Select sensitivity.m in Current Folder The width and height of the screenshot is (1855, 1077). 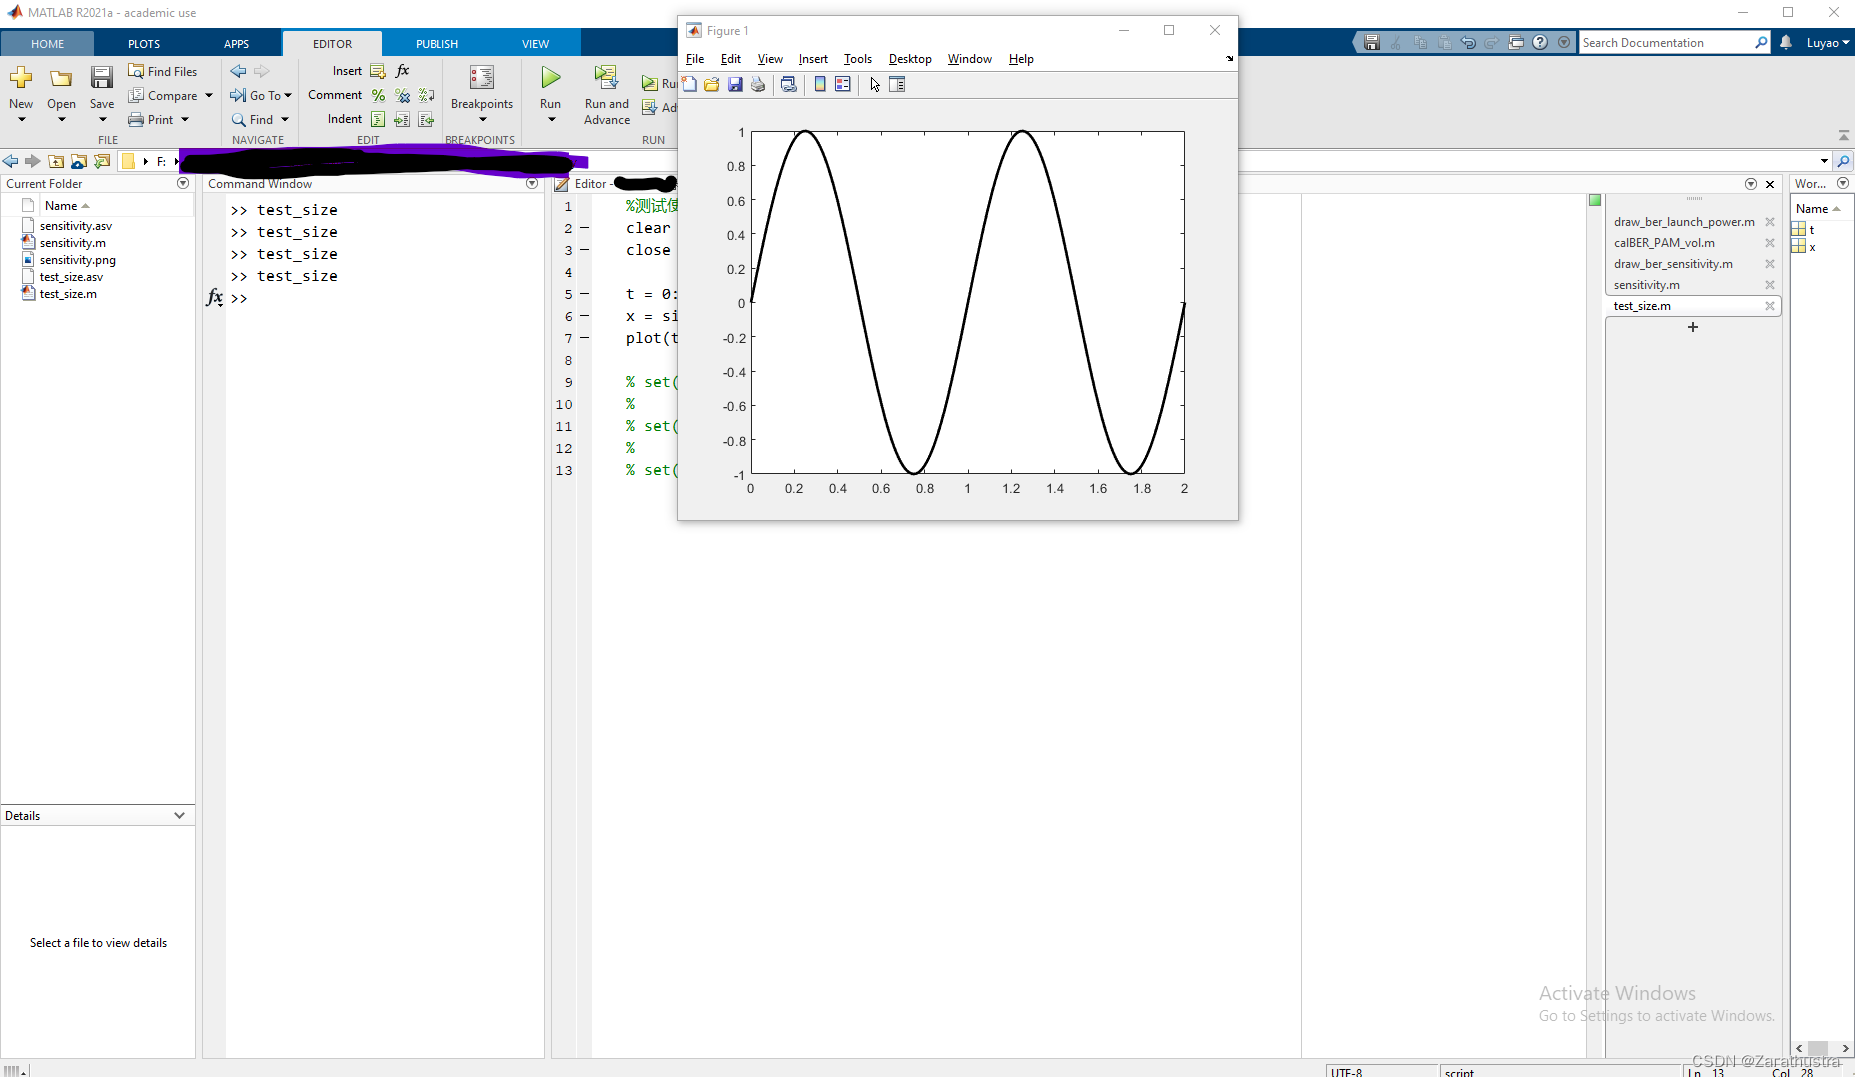(x=72, y=243)
